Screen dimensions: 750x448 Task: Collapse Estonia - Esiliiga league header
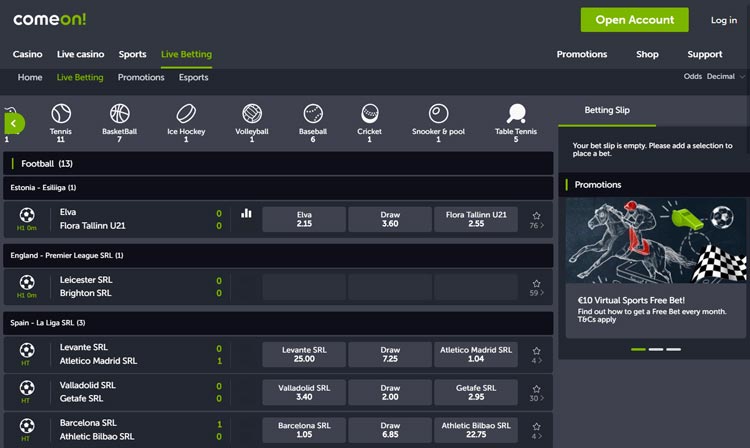click(x=278, y=188)
